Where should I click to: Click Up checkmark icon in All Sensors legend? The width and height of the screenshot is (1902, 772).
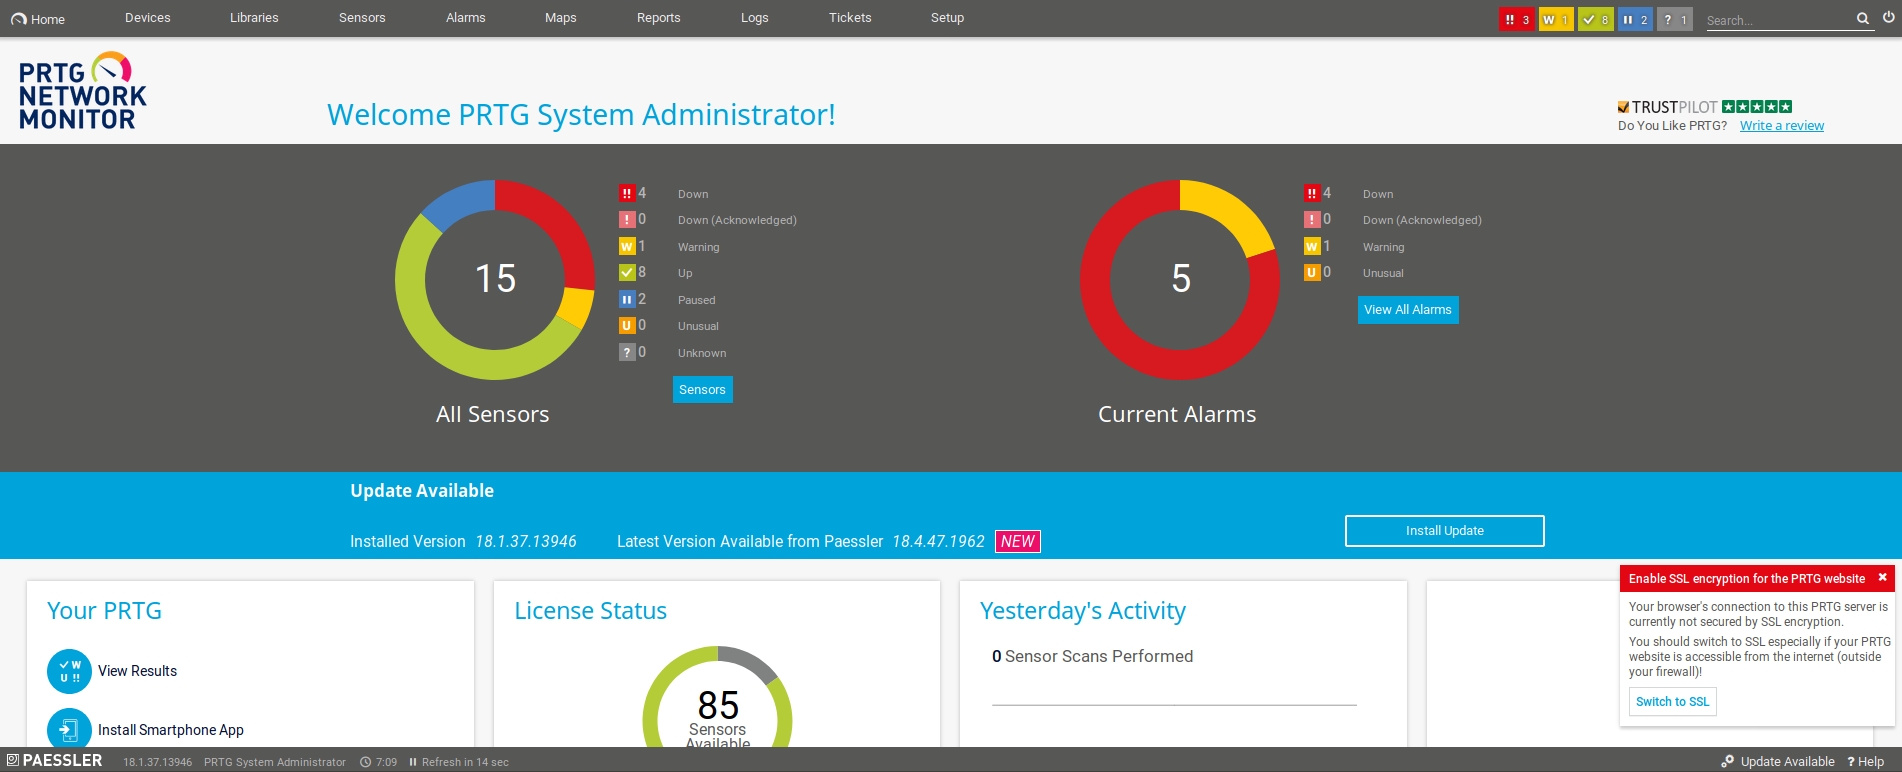pos(627,272)
